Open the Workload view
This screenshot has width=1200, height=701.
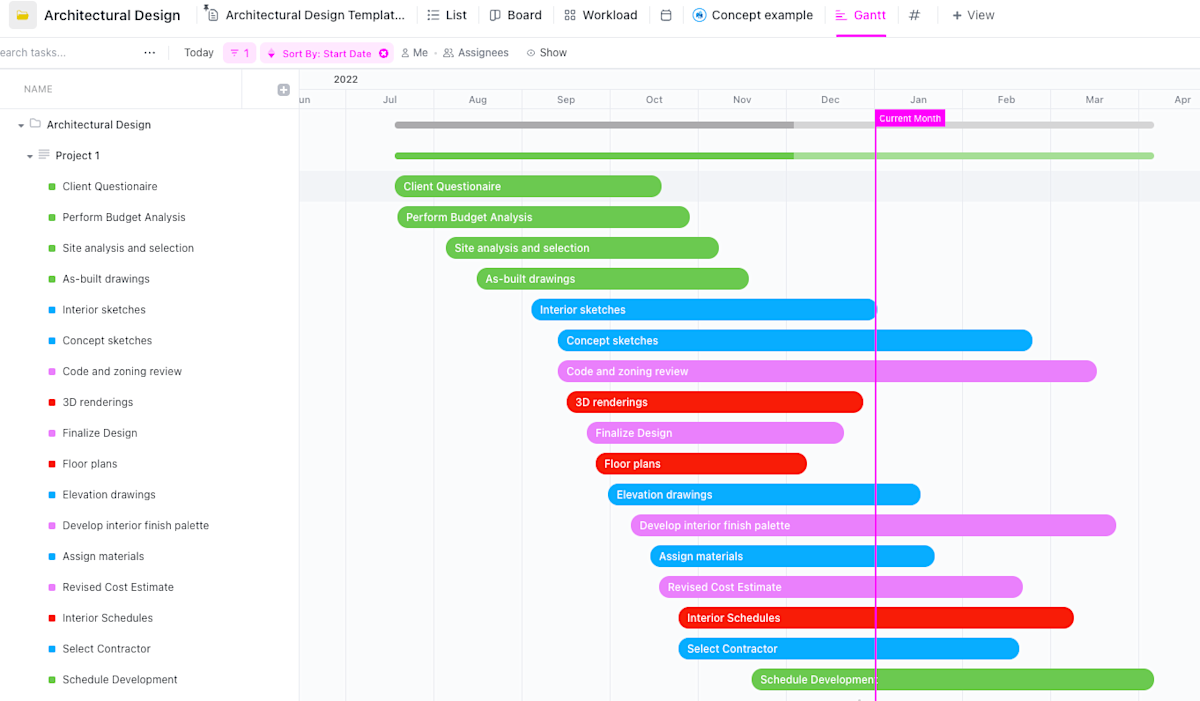pyautogui.click(x=601, y=15)
